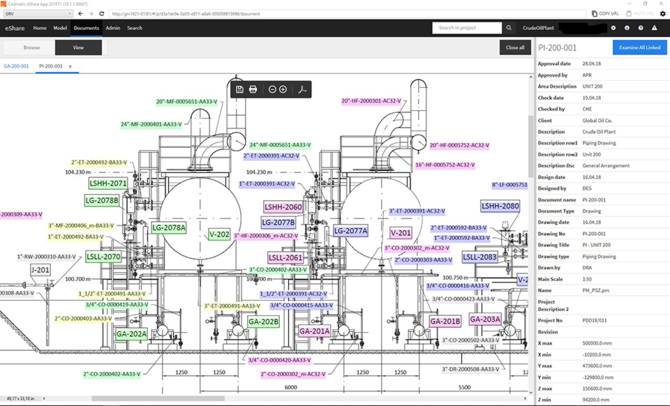Click the 20"-HF-2000301-AC32-V line label
Screen dimensions: 670x406
coord(371,101)
